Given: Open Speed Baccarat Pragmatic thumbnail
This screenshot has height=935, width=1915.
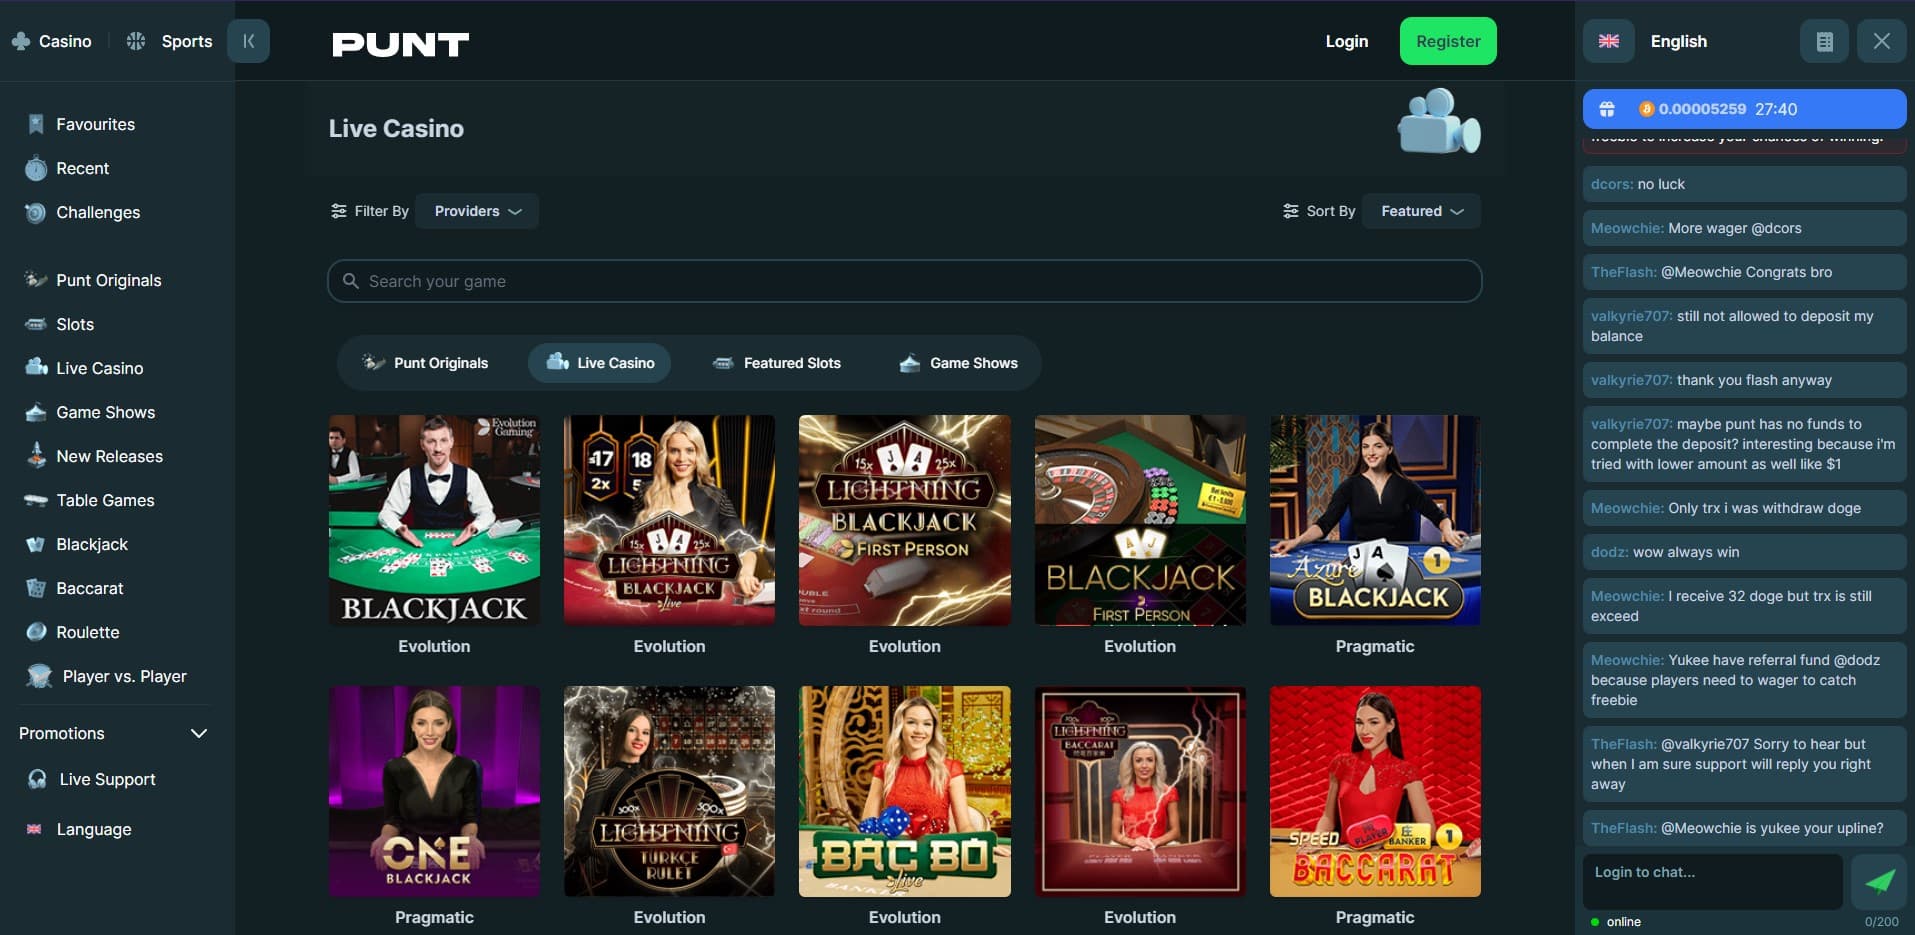Looking at the screenshot, I should coord(1375,791).
